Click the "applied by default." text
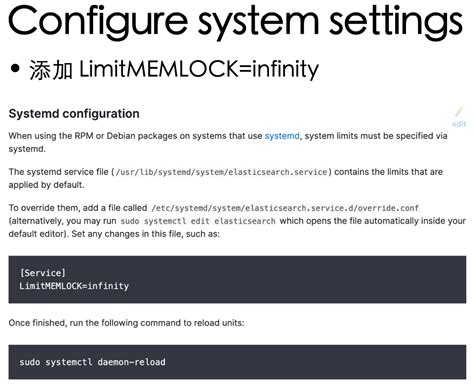Screen dimensions: 474x386 pyautogui.click(x=46, y=185)
